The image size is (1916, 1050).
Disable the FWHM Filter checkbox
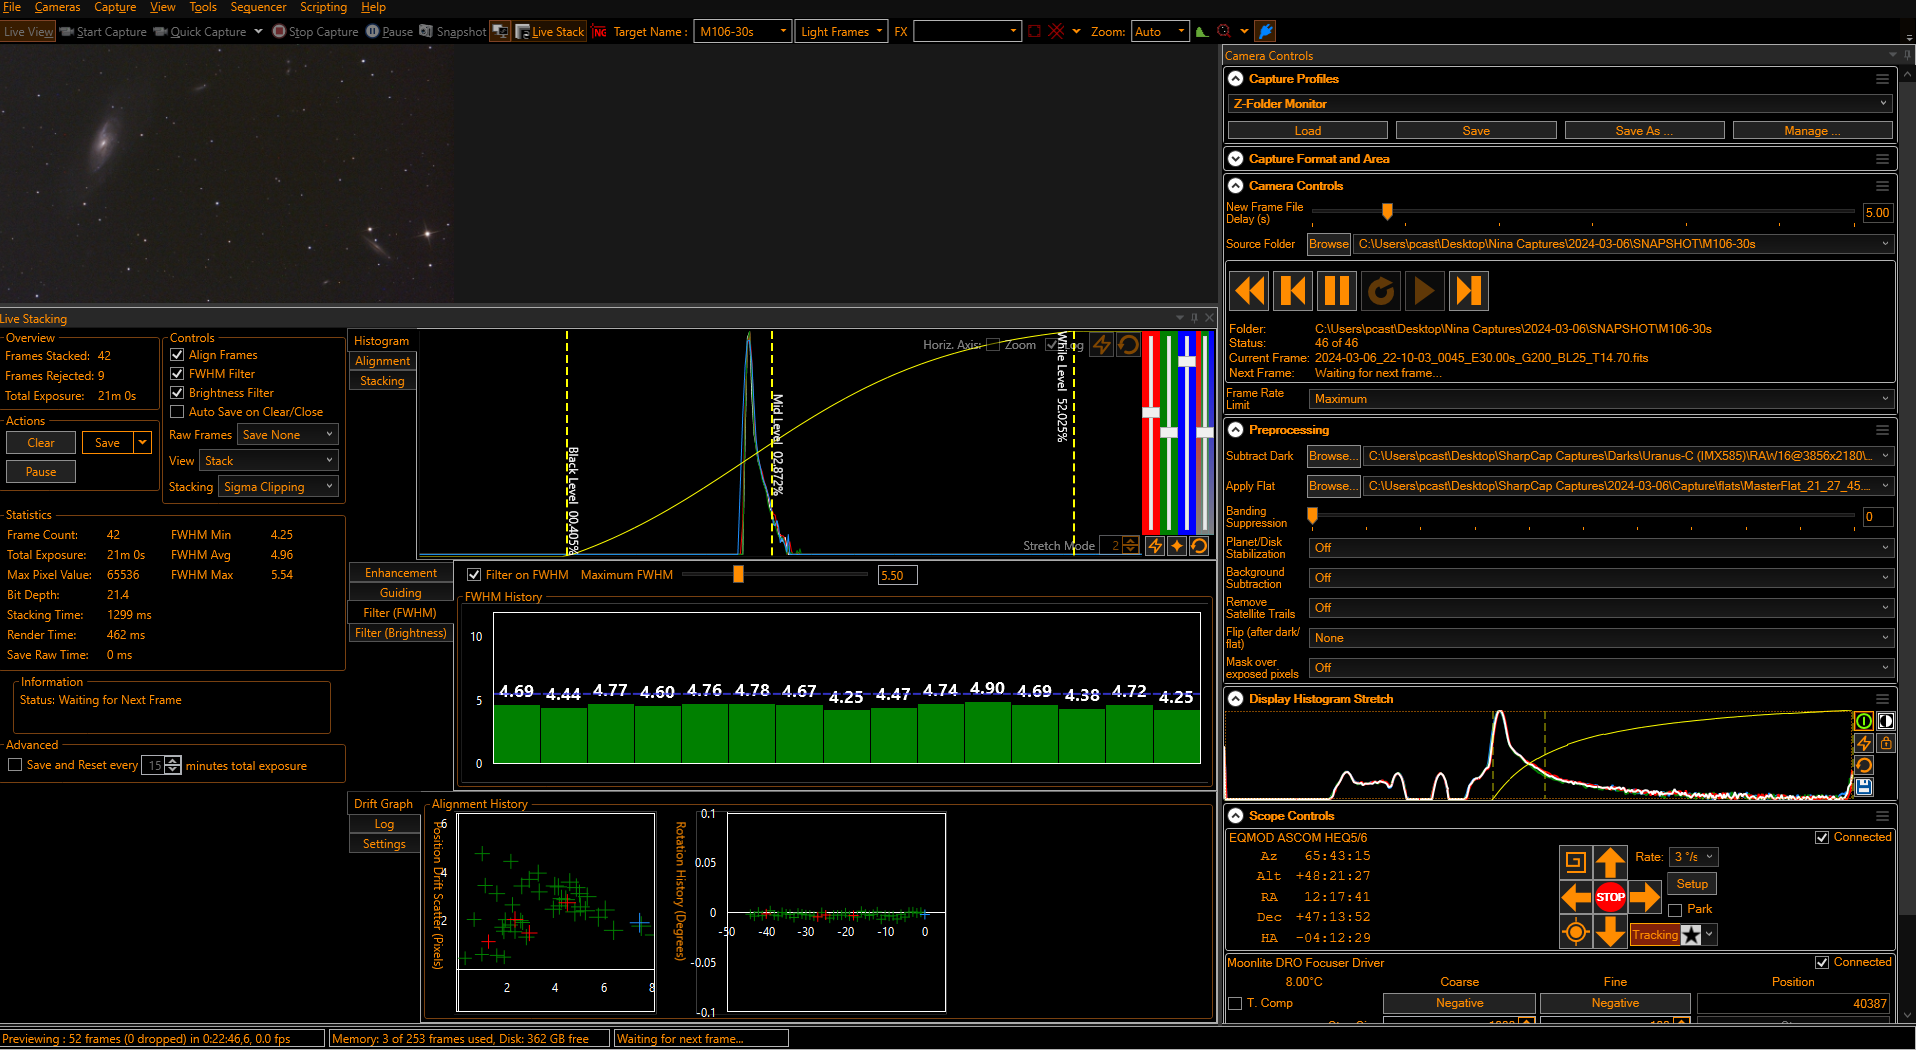(177, 374)
